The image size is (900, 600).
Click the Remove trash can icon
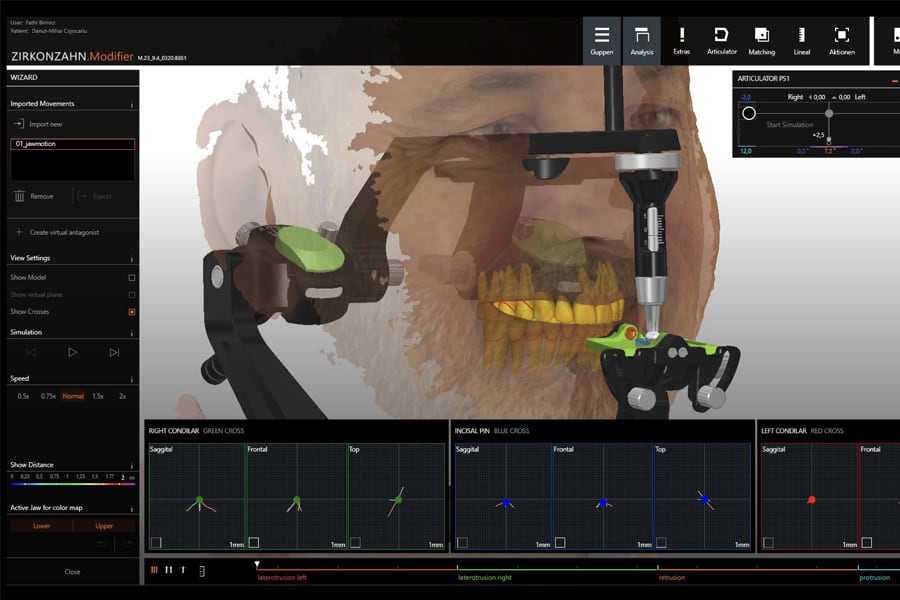tap(20, 196)
